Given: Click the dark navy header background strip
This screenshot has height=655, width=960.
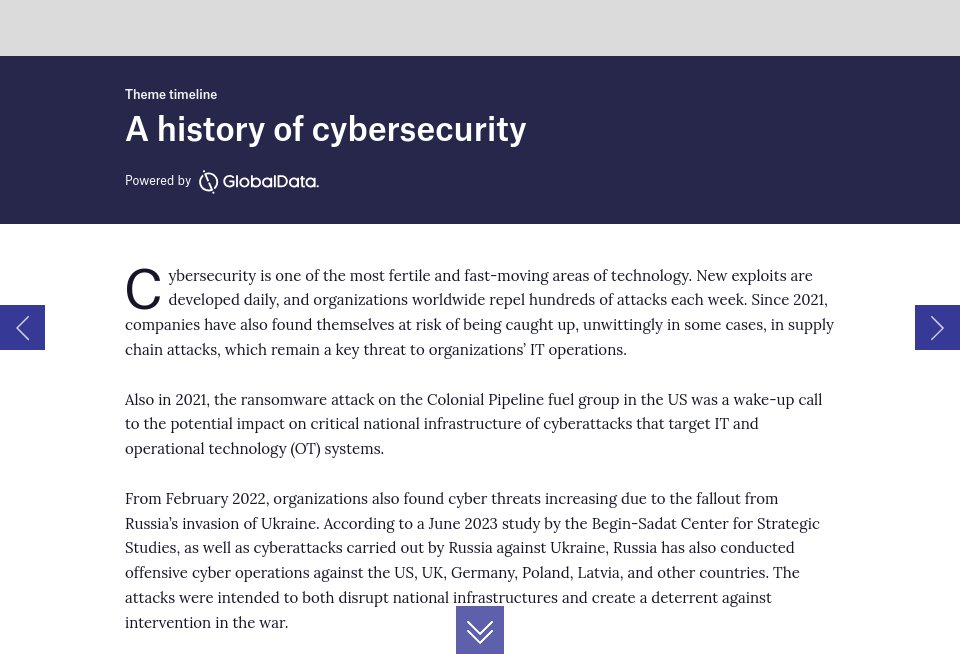Looking at the screenshot, I should (x=700, y=140).
